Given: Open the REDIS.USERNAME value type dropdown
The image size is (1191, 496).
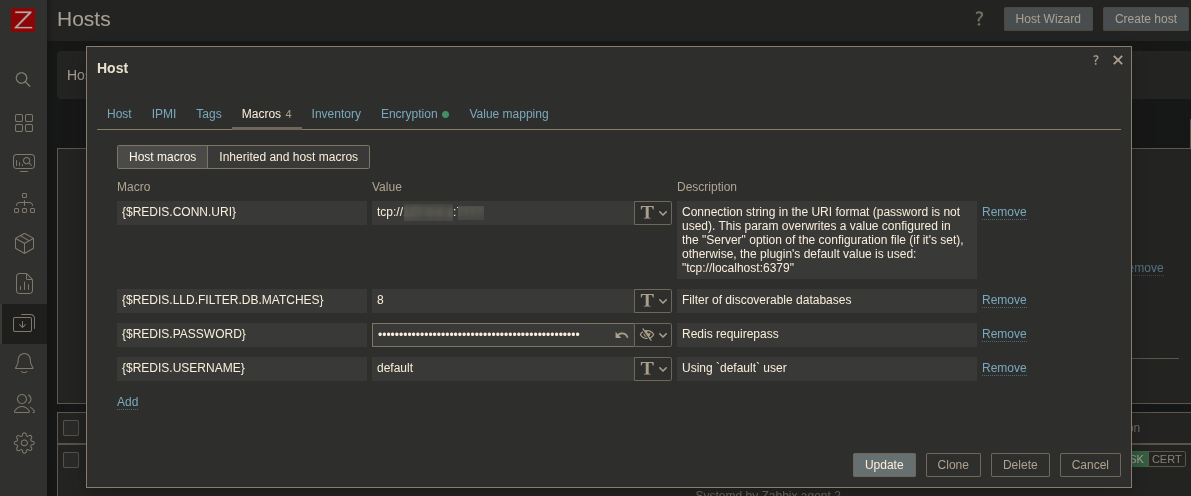Looking at the screenshot, I should pos(652,369).
